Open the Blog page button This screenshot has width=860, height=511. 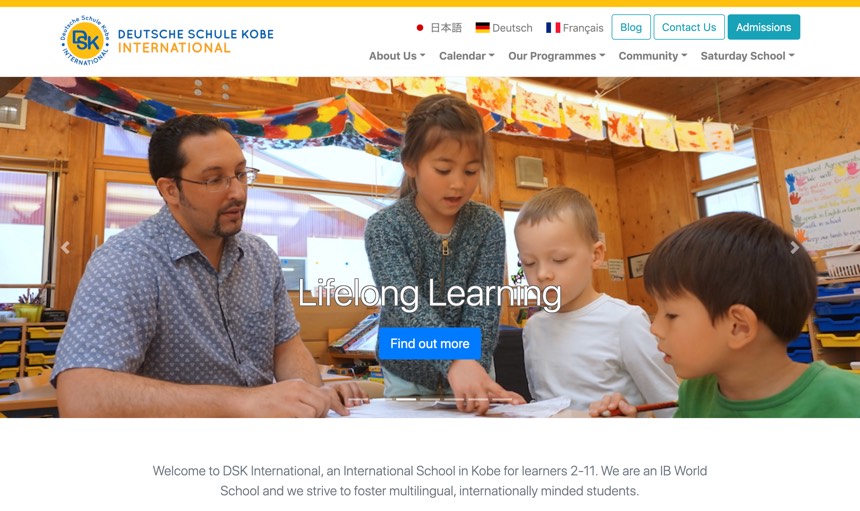pyautogui.click(x=631, y=27)
